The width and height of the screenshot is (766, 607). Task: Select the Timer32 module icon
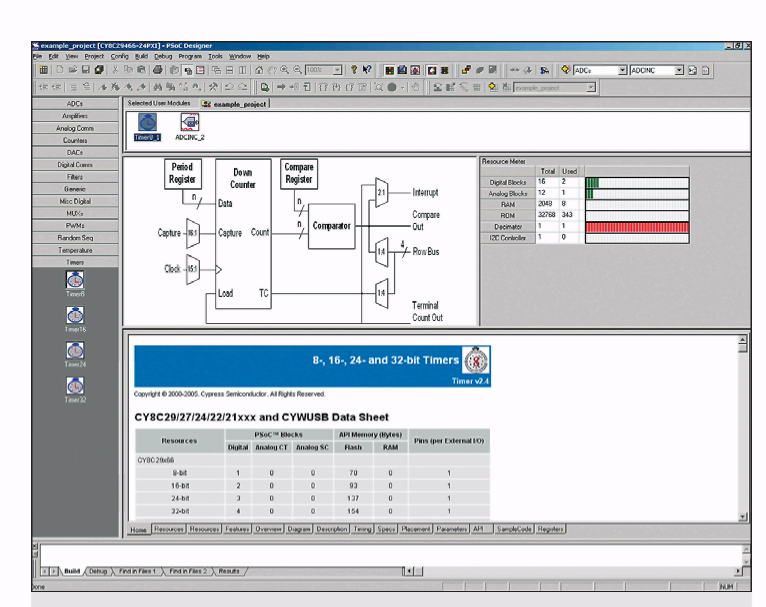pos(75,386)
